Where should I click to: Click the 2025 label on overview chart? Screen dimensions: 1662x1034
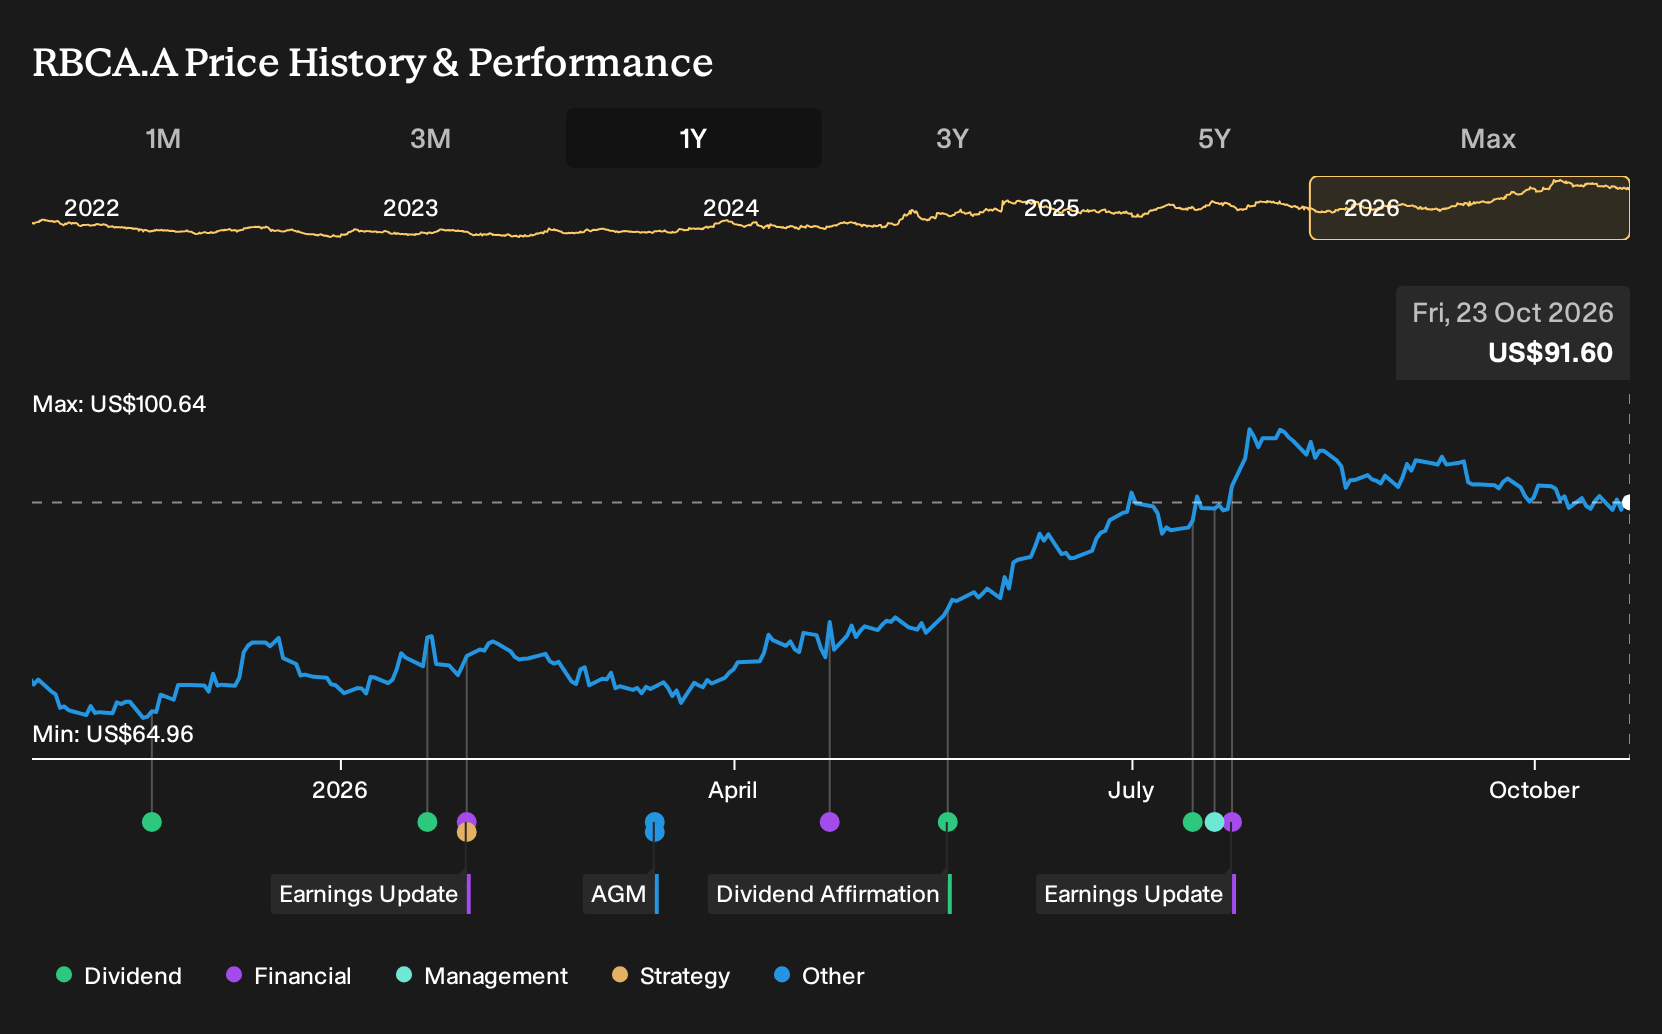[x=1052, y=208]
